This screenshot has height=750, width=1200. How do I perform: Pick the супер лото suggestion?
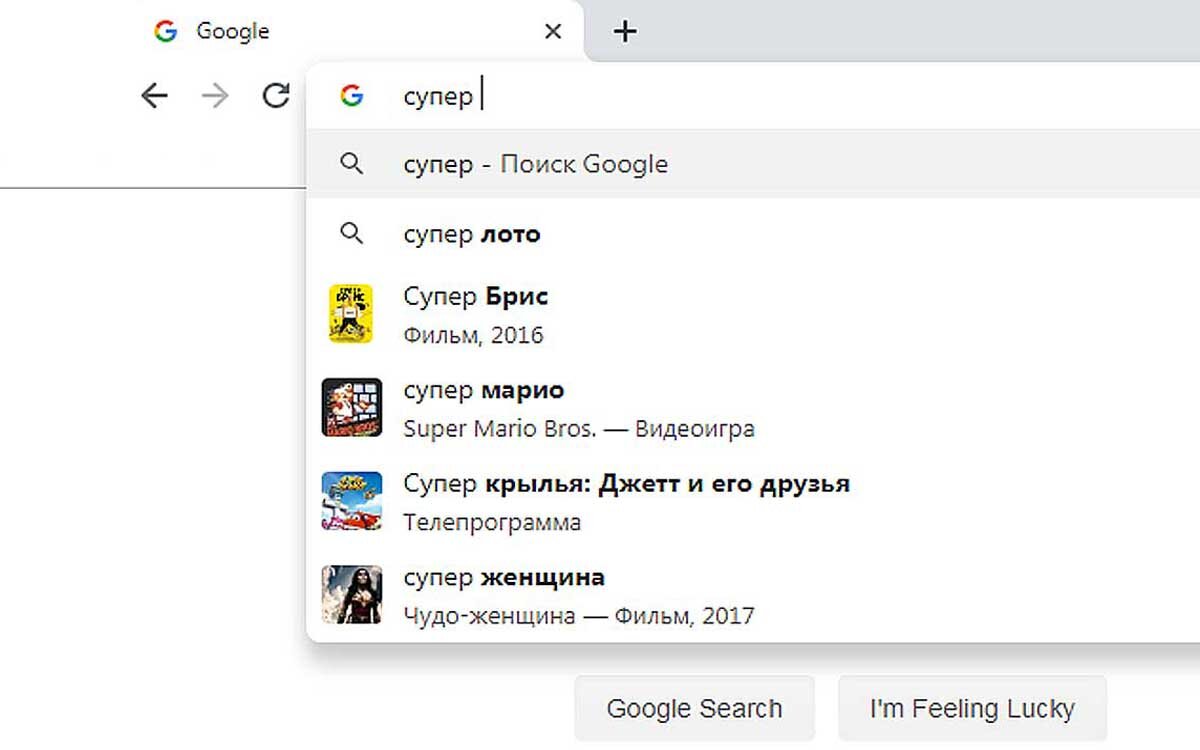(x=752, y=234)
